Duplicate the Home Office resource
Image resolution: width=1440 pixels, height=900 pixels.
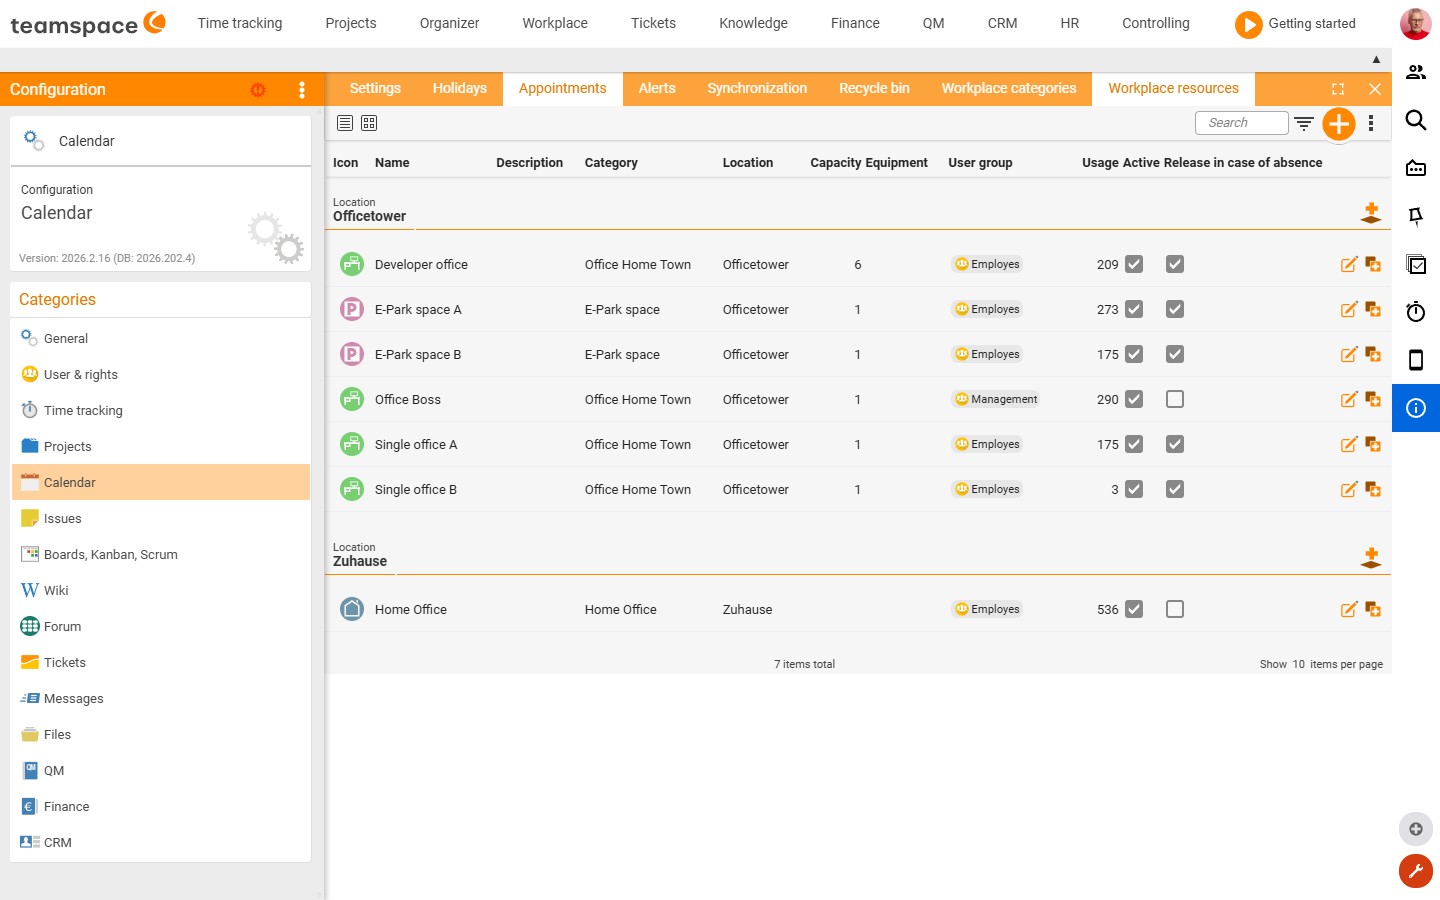tap(1373, 609)
